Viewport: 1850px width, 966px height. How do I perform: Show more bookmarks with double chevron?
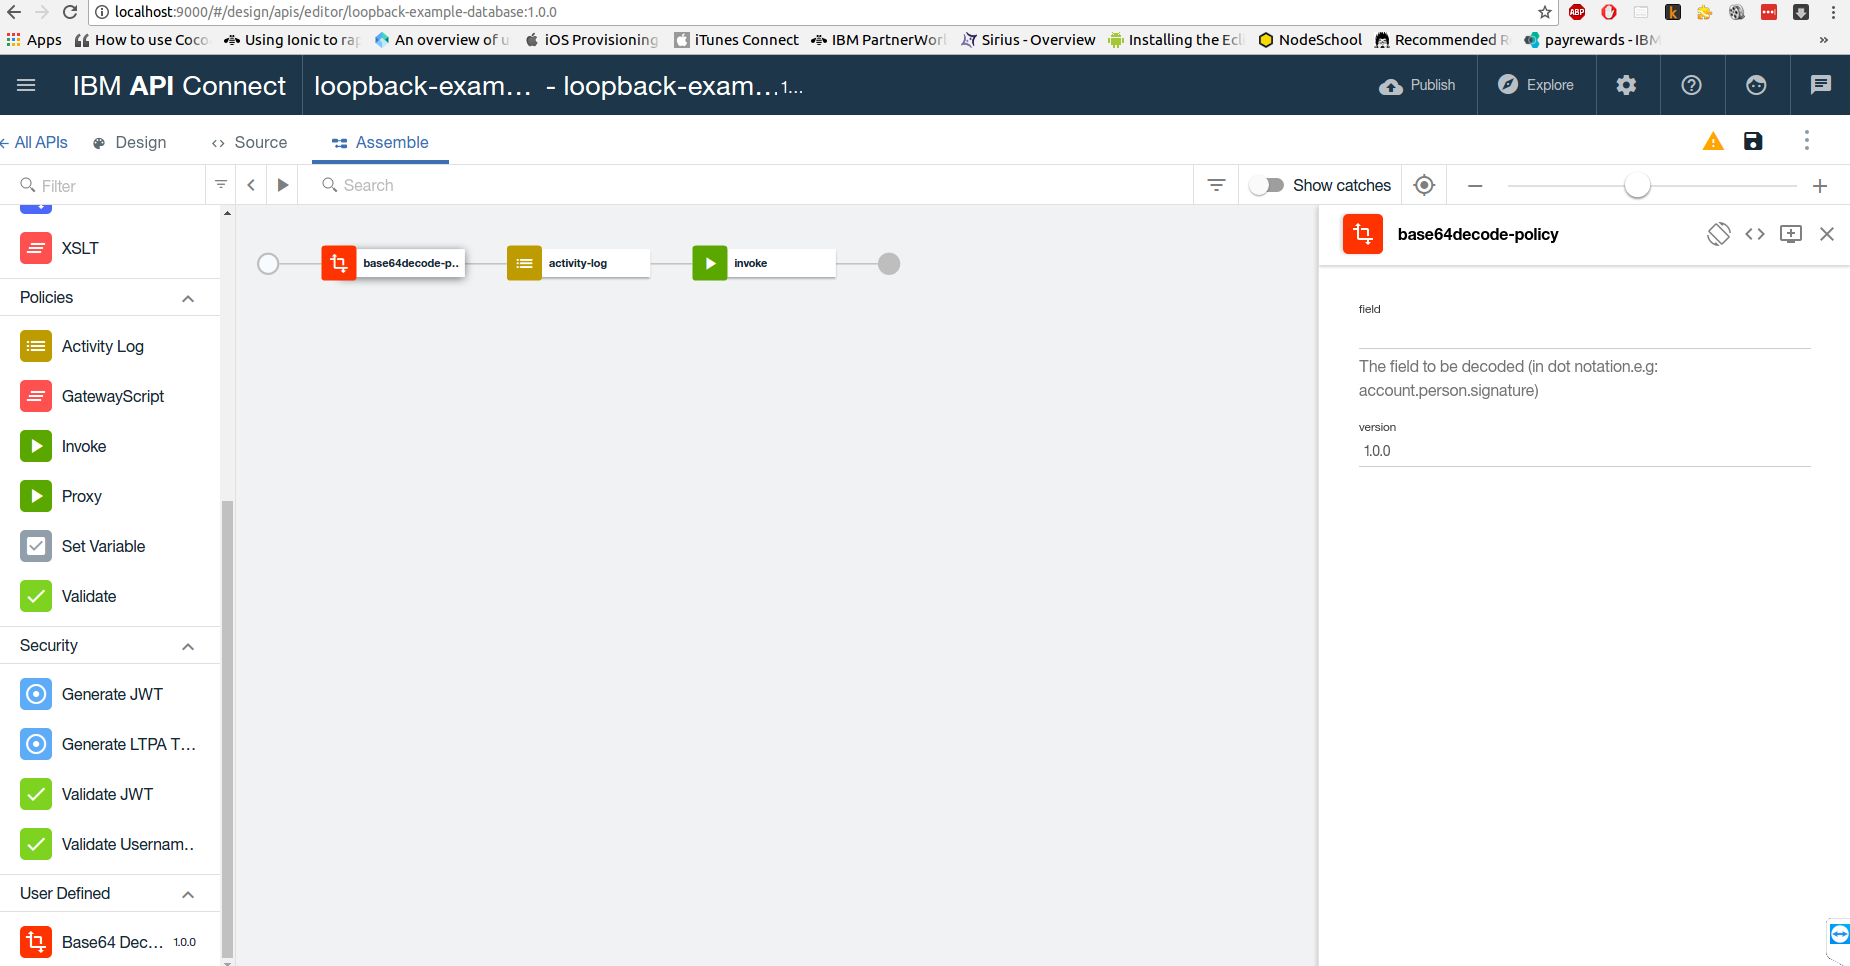click(x=1824, y=40)
